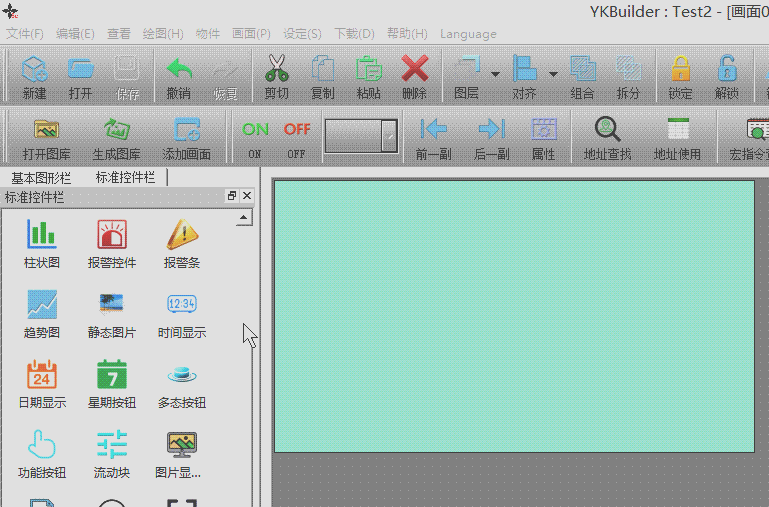Image resolution: width=769 pixels, height=507 pixels.
Task: Click the control panel scroll-up arrow
Action: point(243,217)
